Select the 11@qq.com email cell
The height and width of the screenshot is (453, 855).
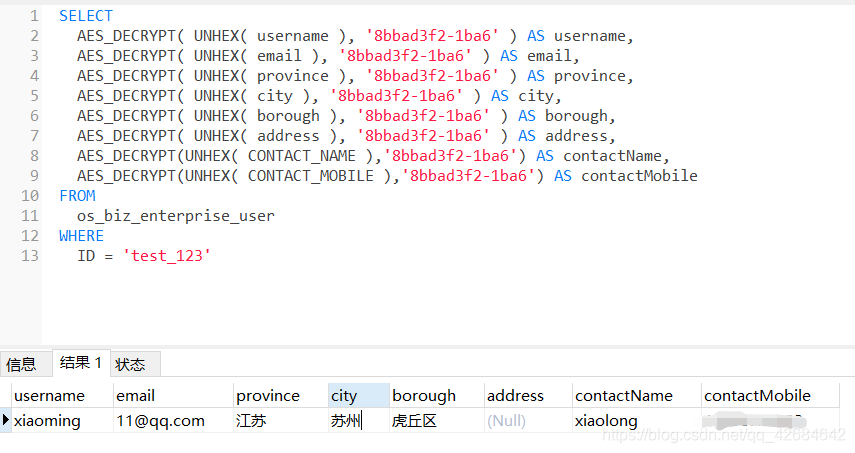pos(173,420)
